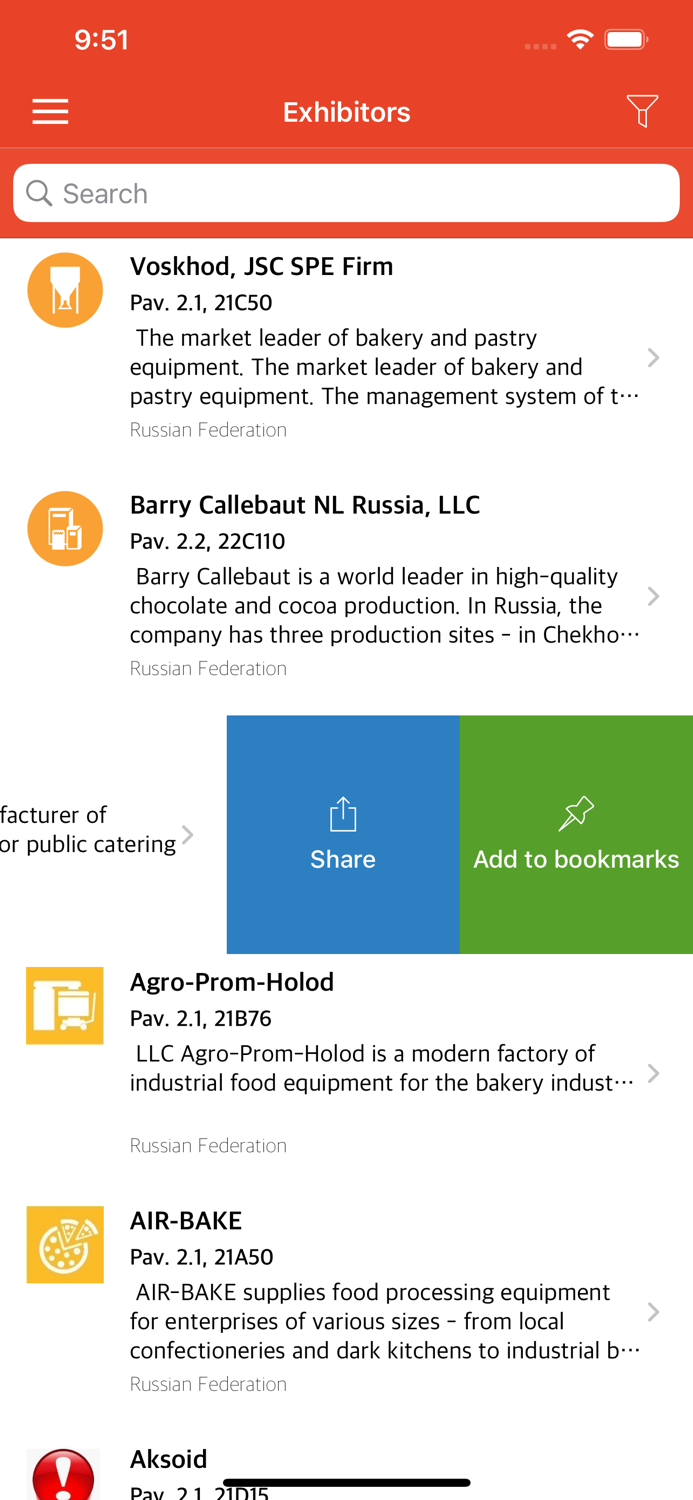Open Voskhod, JSC SPE Firm title
Screen dimensions: 693x1500
pos(261,266)
